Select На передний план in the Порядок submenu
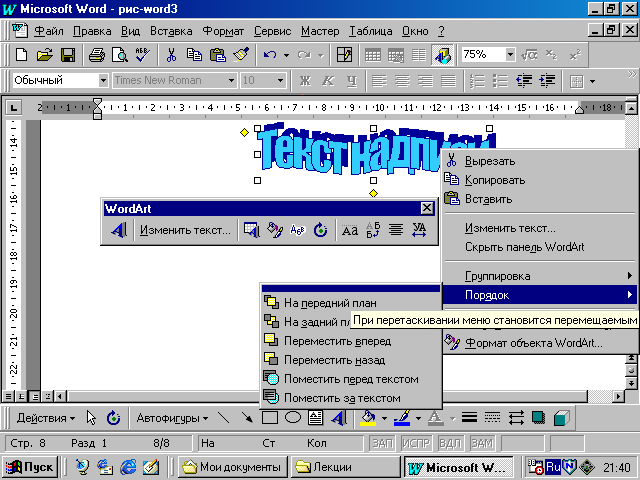 (351, 303)
